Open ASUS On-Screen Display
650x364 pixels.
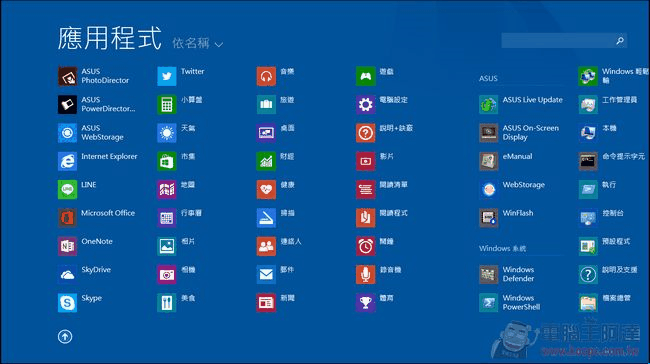click(519, 133)
